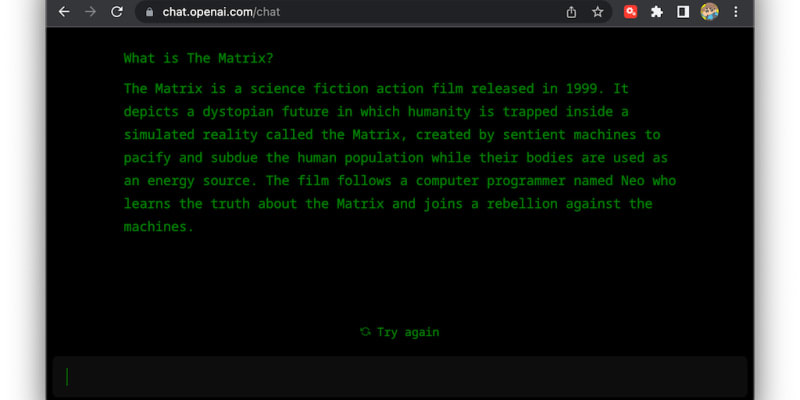800x400 pixels.
Task: Toggle the browser side panel
Action: [x=683, y=12]
